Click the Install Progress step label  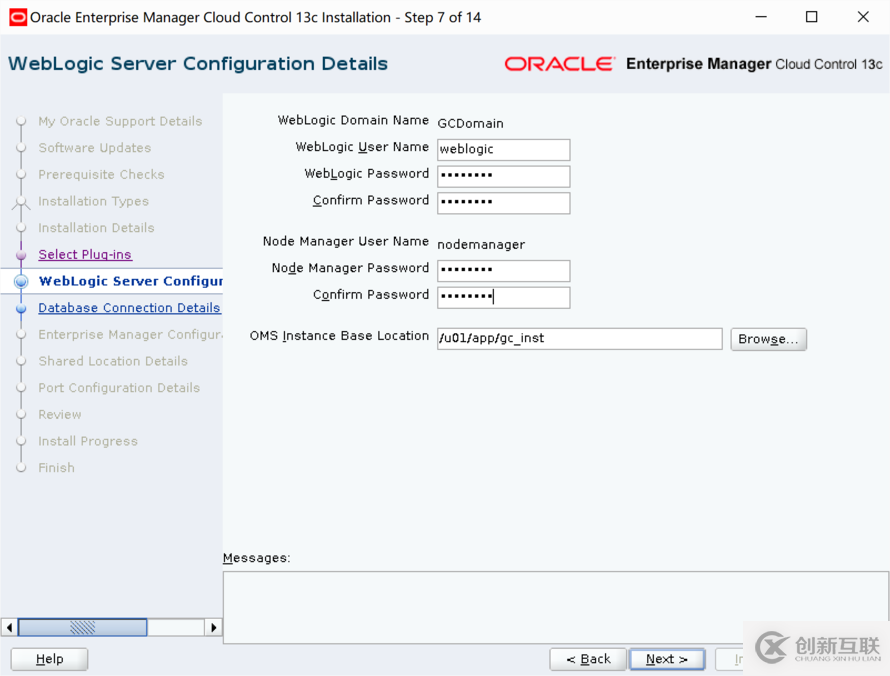[x=88, y=442]
